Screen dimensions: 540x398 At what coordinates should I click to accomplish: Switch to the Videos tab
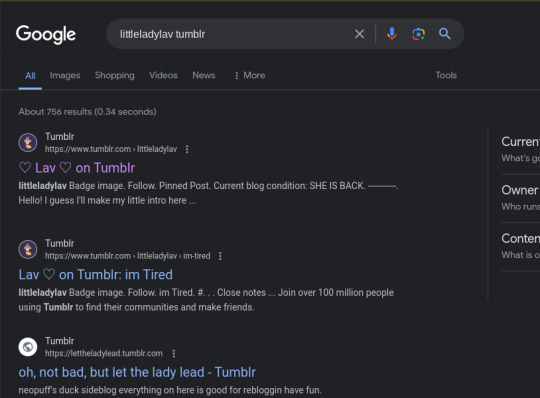tap(163, 75)
